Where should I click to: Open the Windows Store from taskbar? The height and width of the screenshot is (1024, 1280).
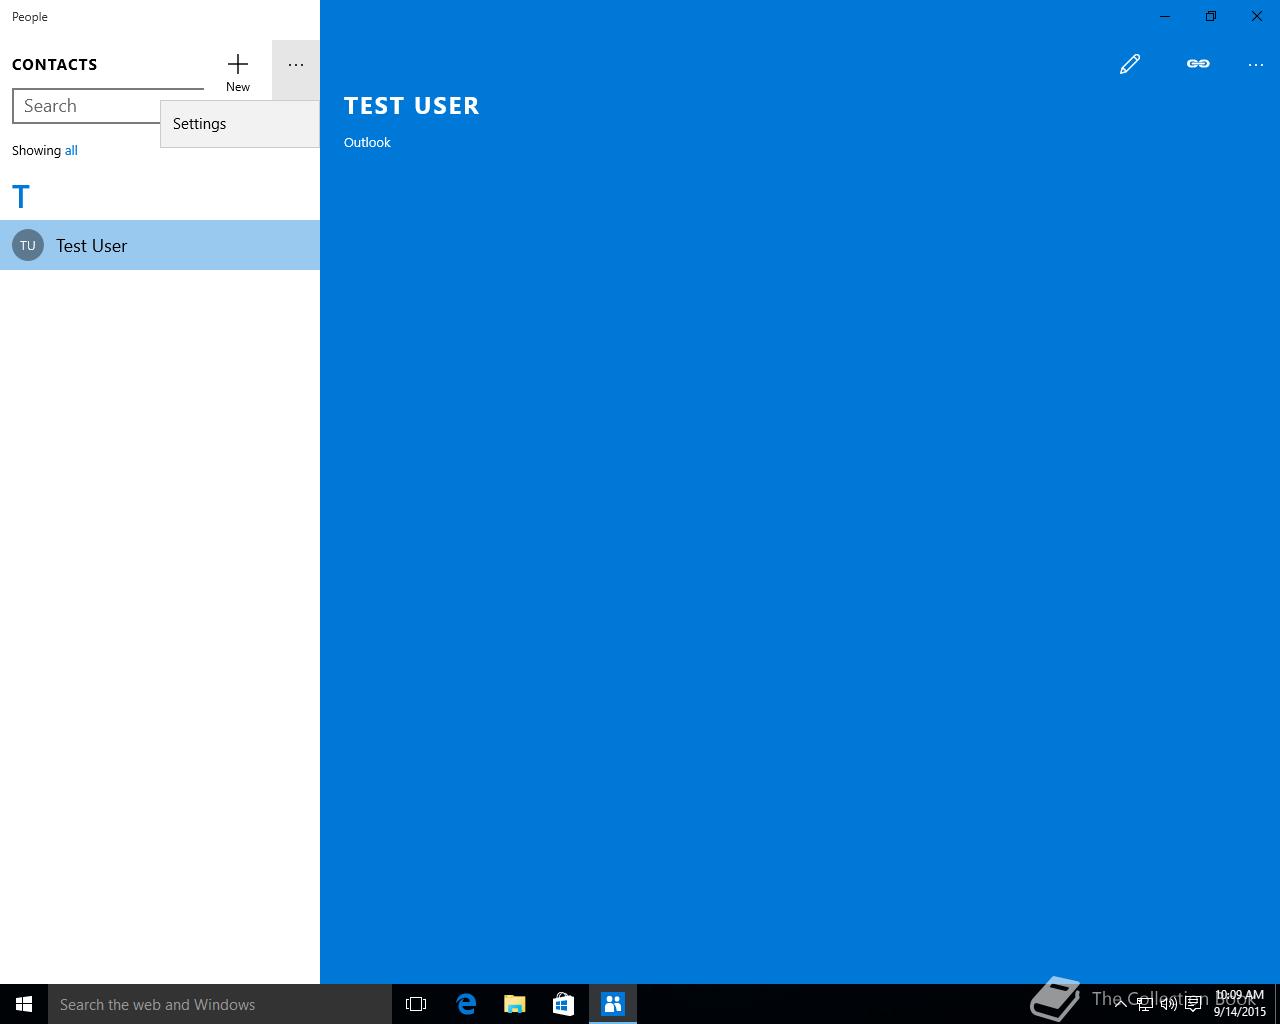[x=564, y=1004]
